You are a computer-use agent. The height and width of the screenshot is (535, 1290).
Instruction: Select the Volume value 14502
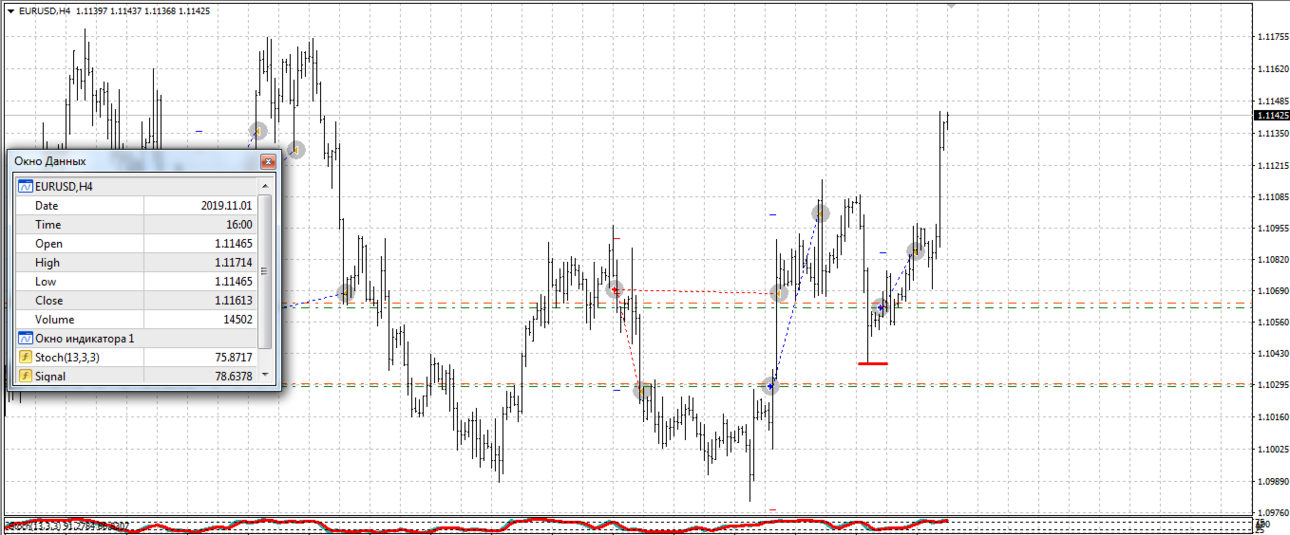[238, 320]
